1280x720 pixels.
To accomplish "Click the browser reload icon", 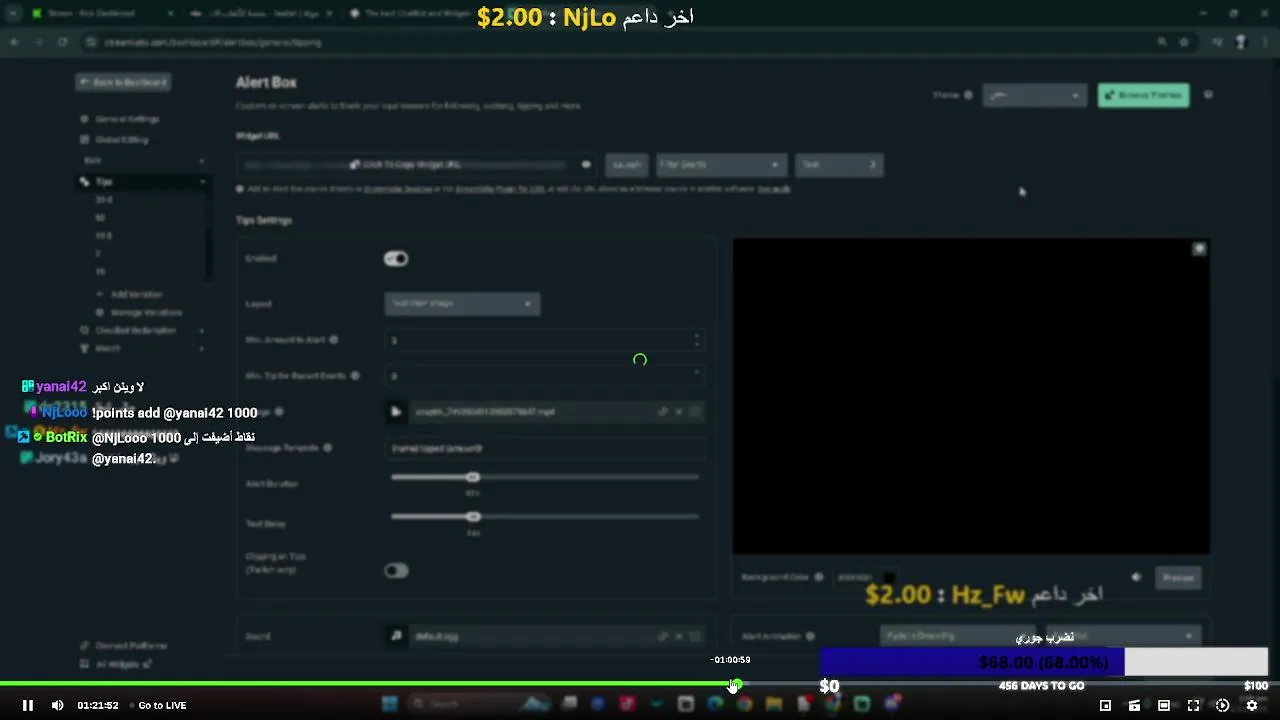I will (62, 42).
